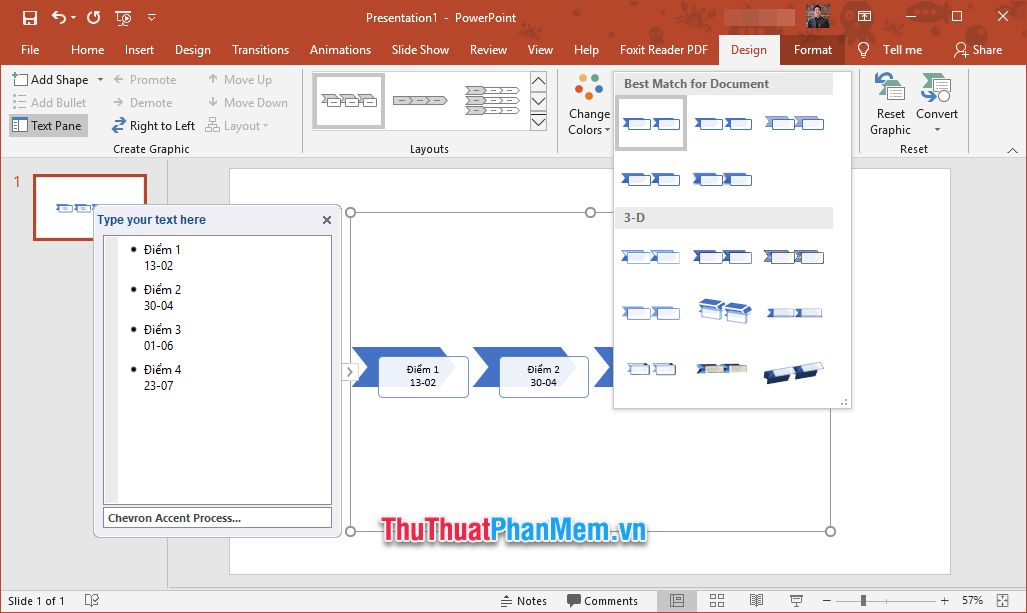Switch to the Format tab
Screen dimensions: 1027x613
click(812, 49)
